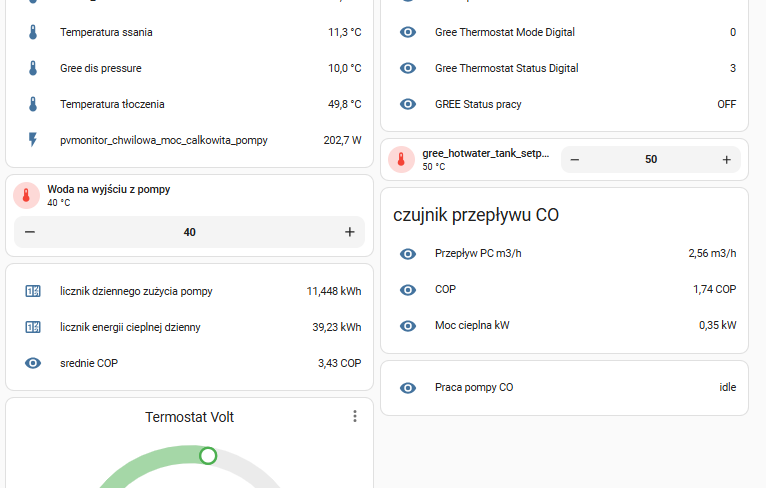Click eye icon for Przepływ PC m3/h
The width and height of the screenshot is (766, 488).
(408, 254)
